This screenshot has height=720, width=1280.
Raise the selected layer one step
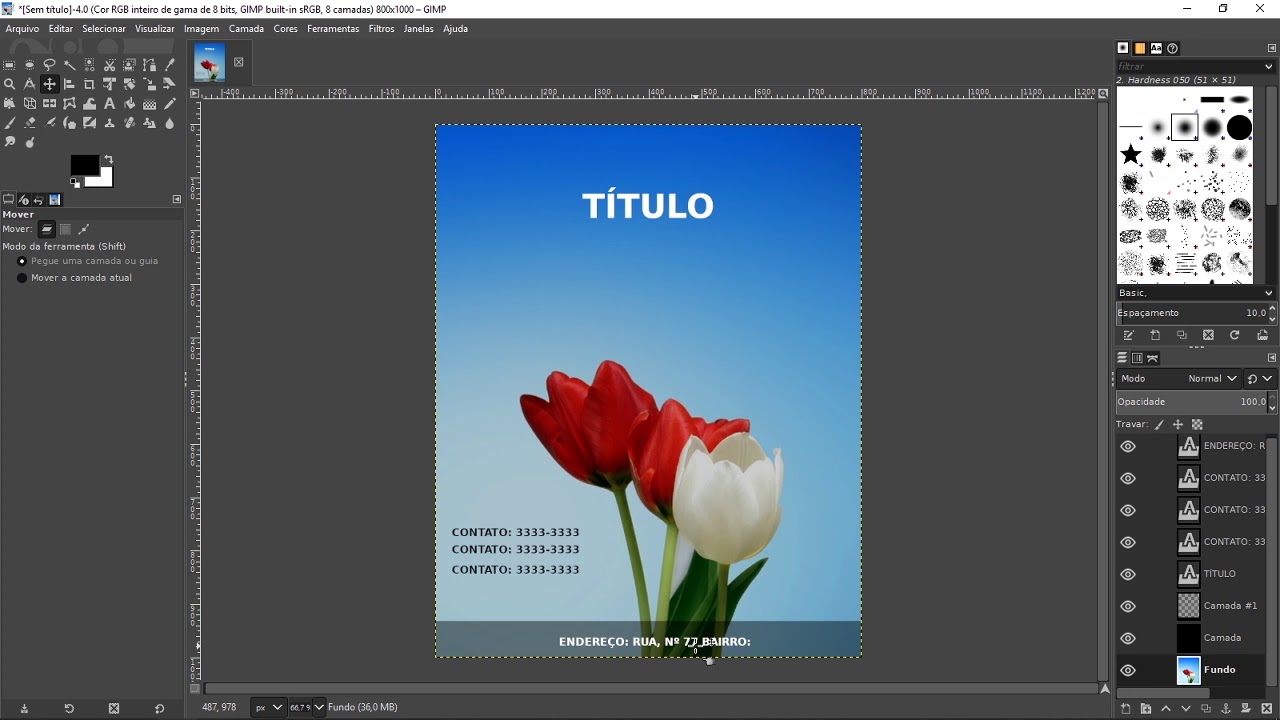(x=1166, y=709)
